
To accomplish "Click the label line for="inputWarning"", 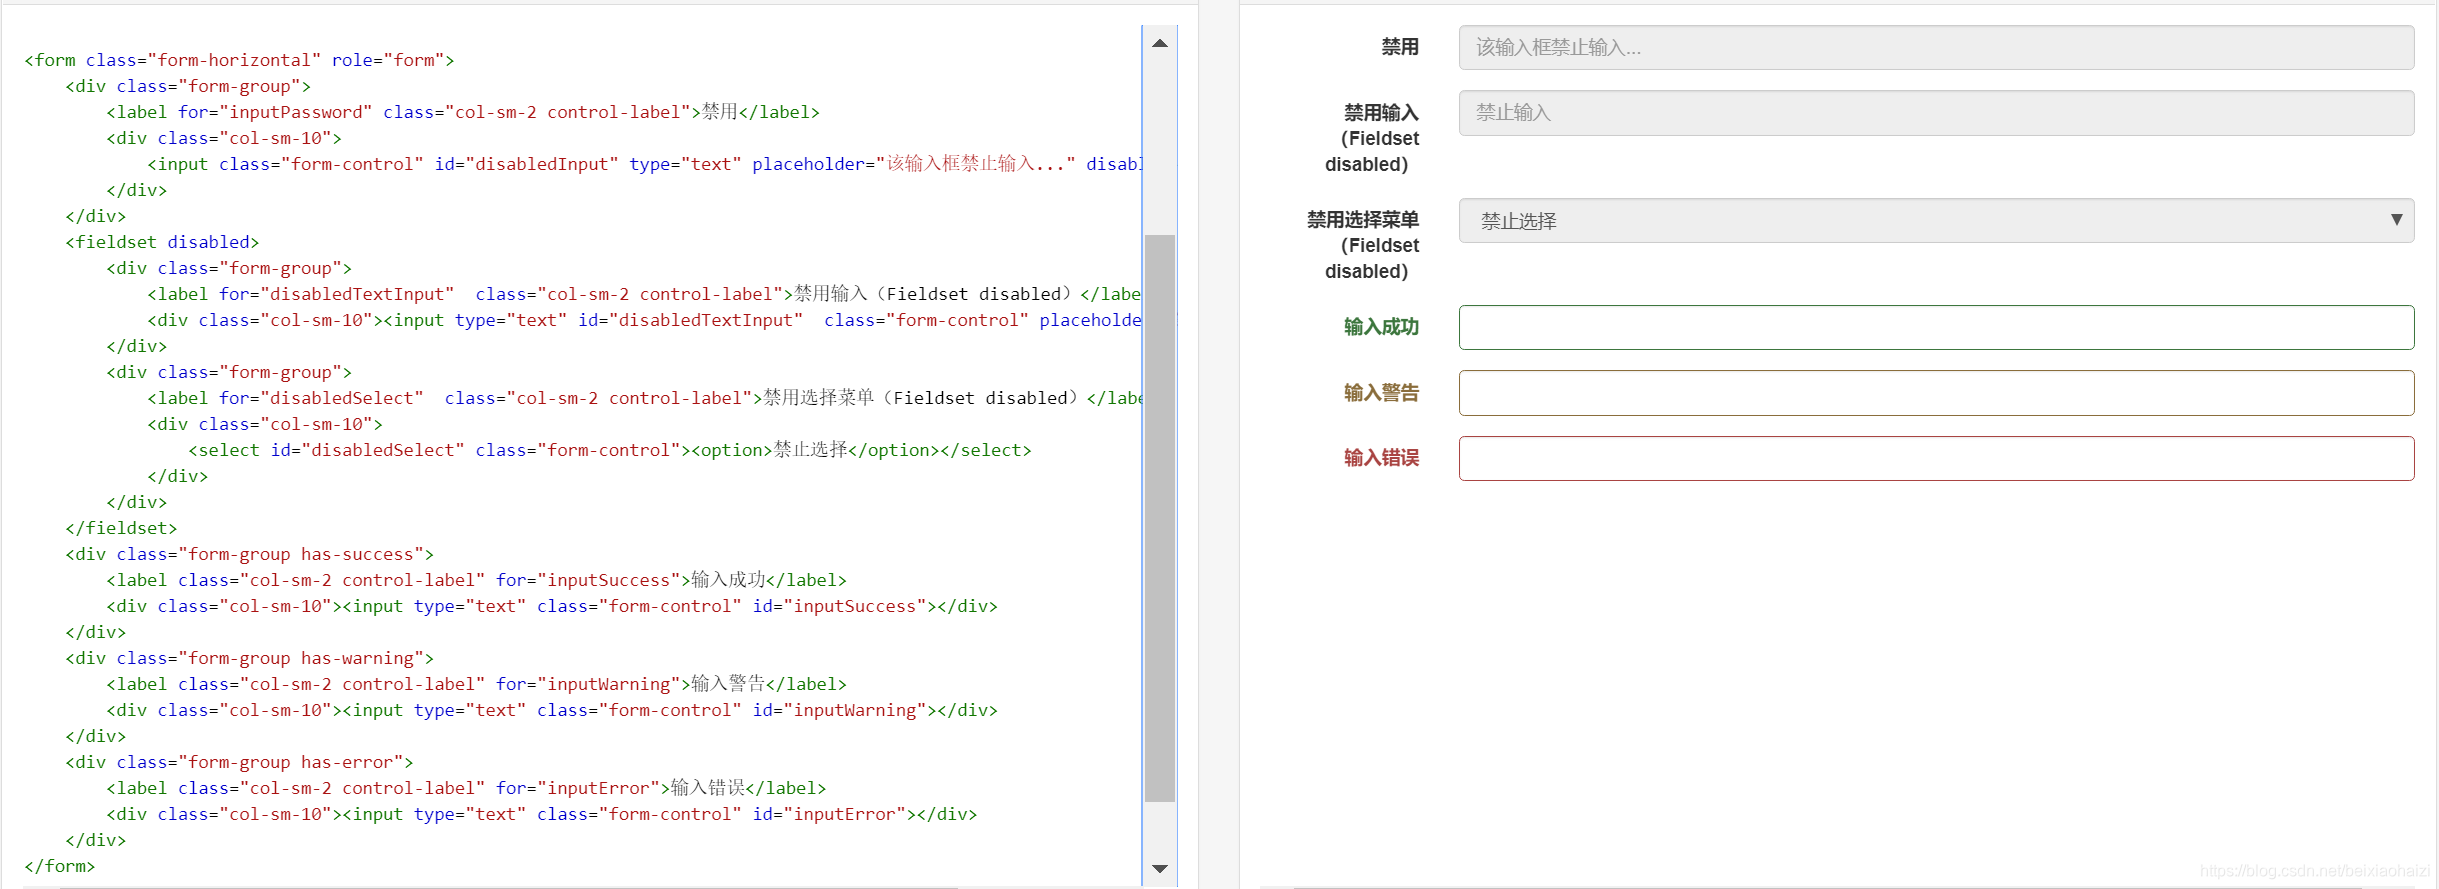I will click(477, 684).
